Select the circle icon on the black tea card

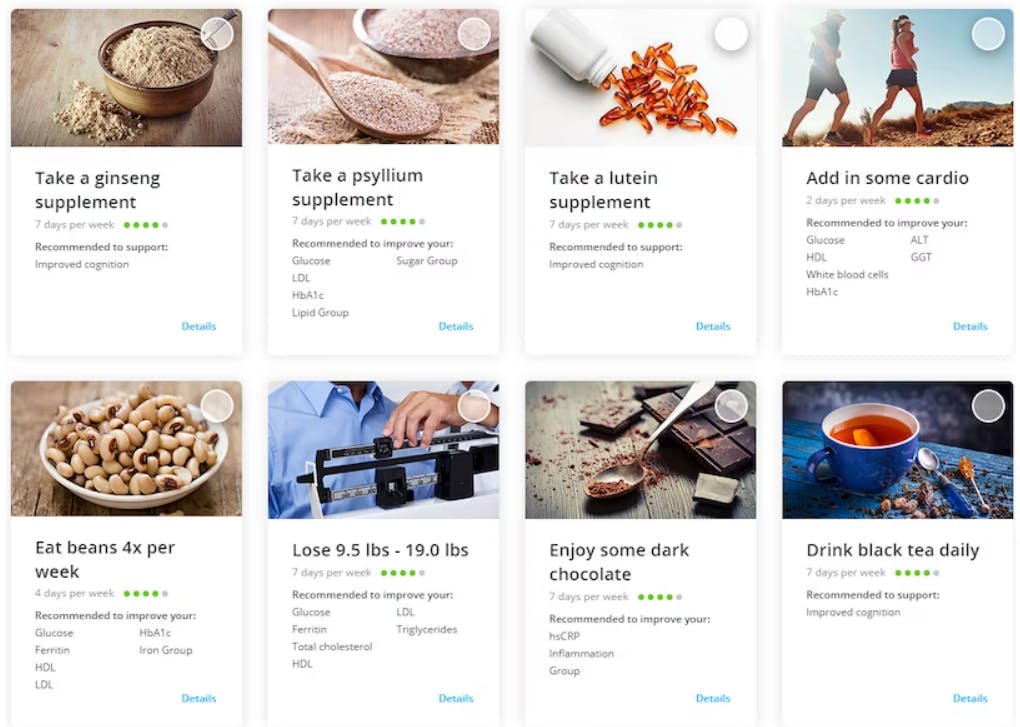[988, 406]
